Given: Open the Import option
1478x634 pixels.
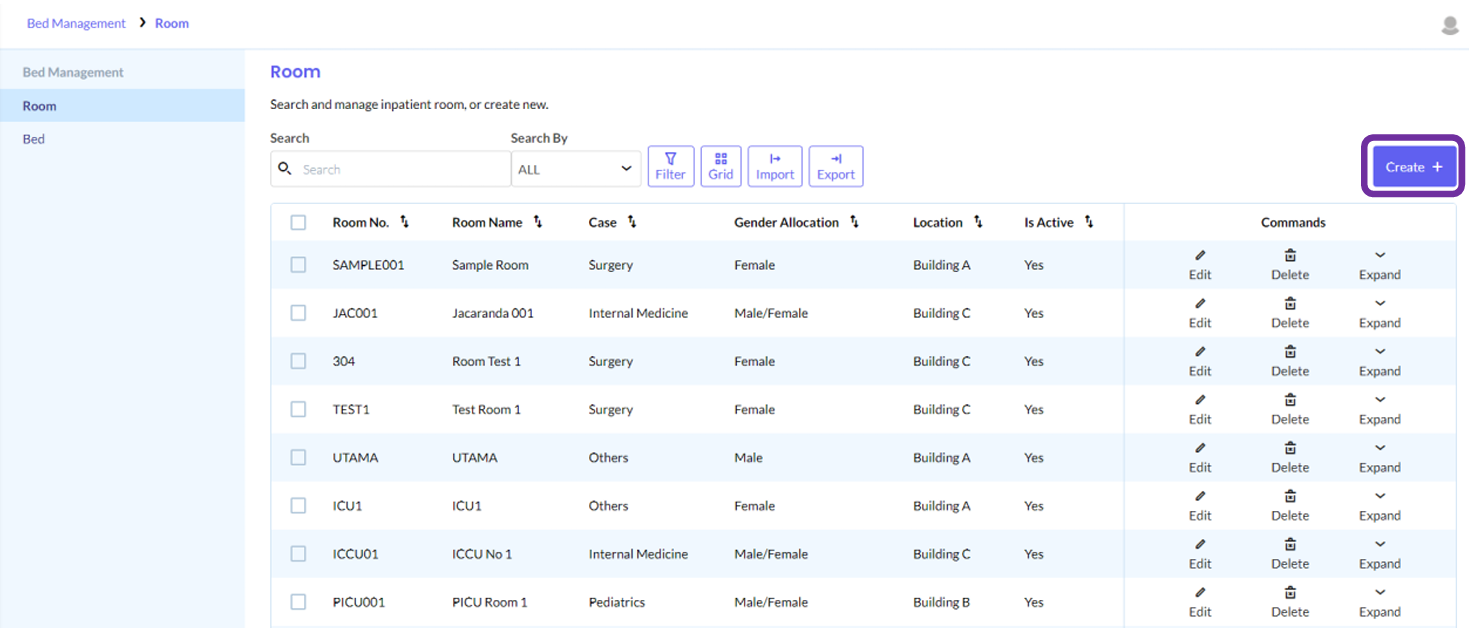Looking at the screenshot, I should click(775, 166).
